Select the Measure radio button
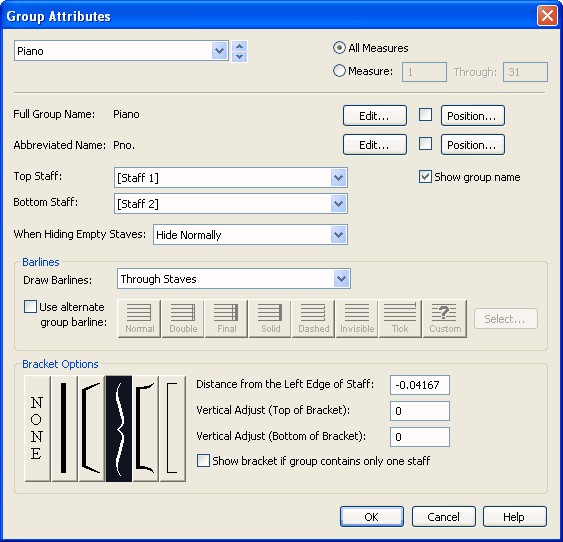563x542 pixels. (x=339, y=71)
